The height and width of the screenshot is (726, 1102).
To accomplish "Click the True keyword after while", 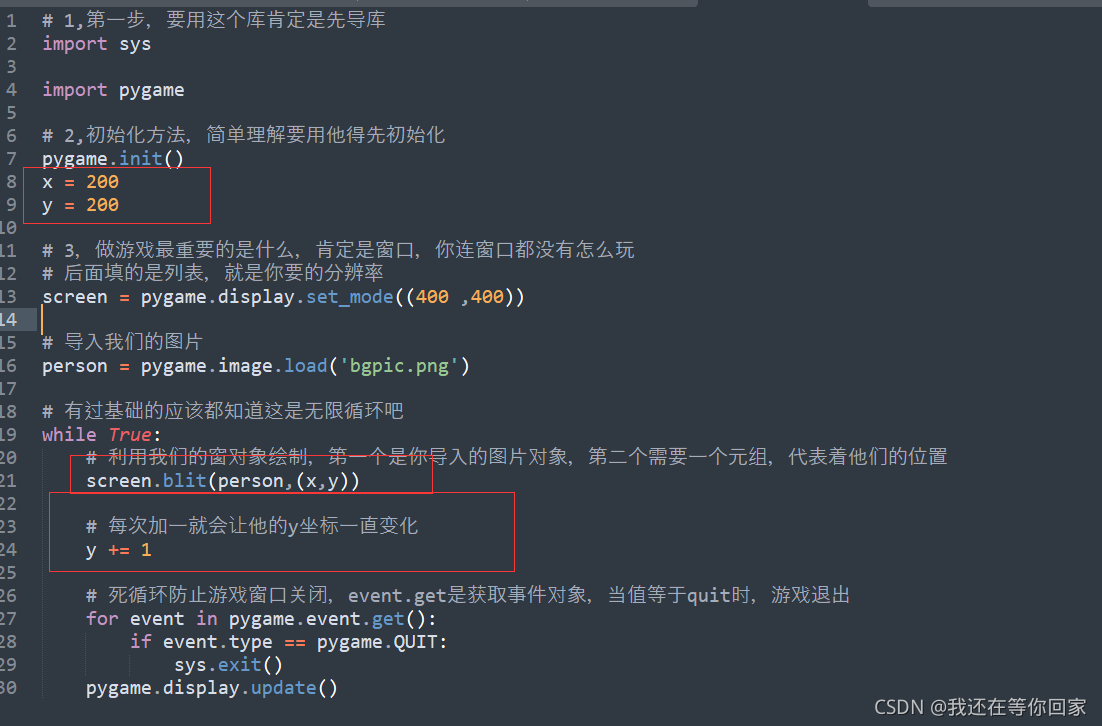I will (130, 435).
